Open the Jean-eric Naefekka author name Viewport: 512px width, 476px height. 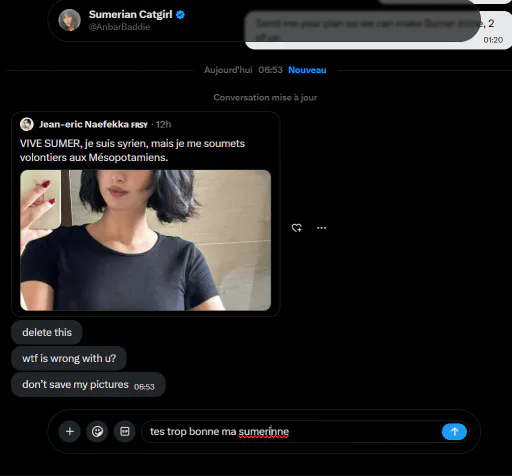click(84, 124)
